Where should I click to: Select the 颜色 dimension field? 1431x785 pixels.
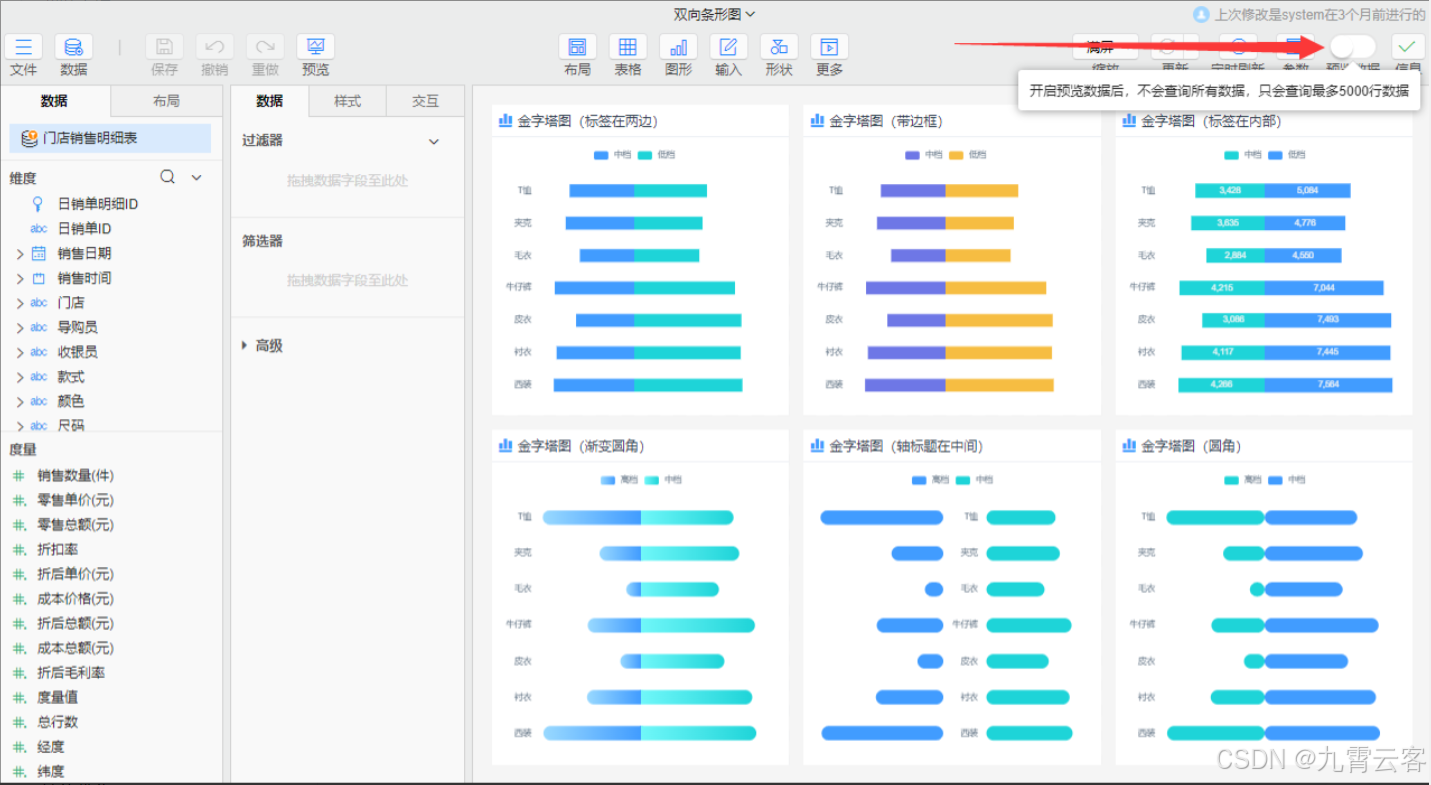pyautogui.click(x=71, y=401)
